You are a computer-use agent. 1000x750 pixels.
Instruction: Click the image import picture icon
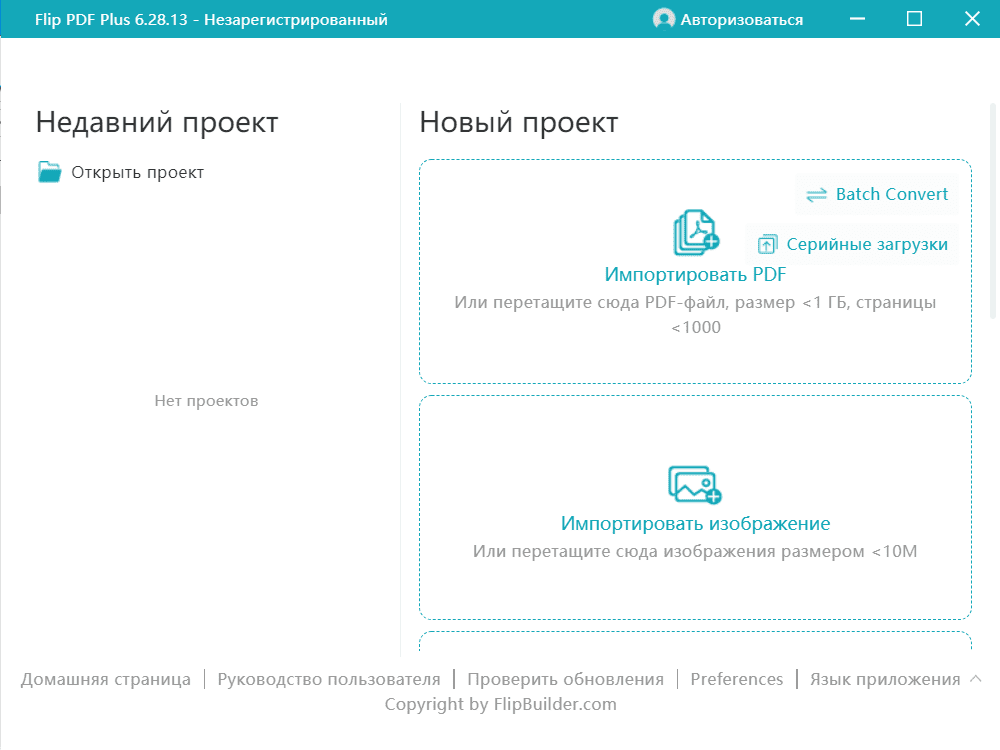(x=695, y=485)
